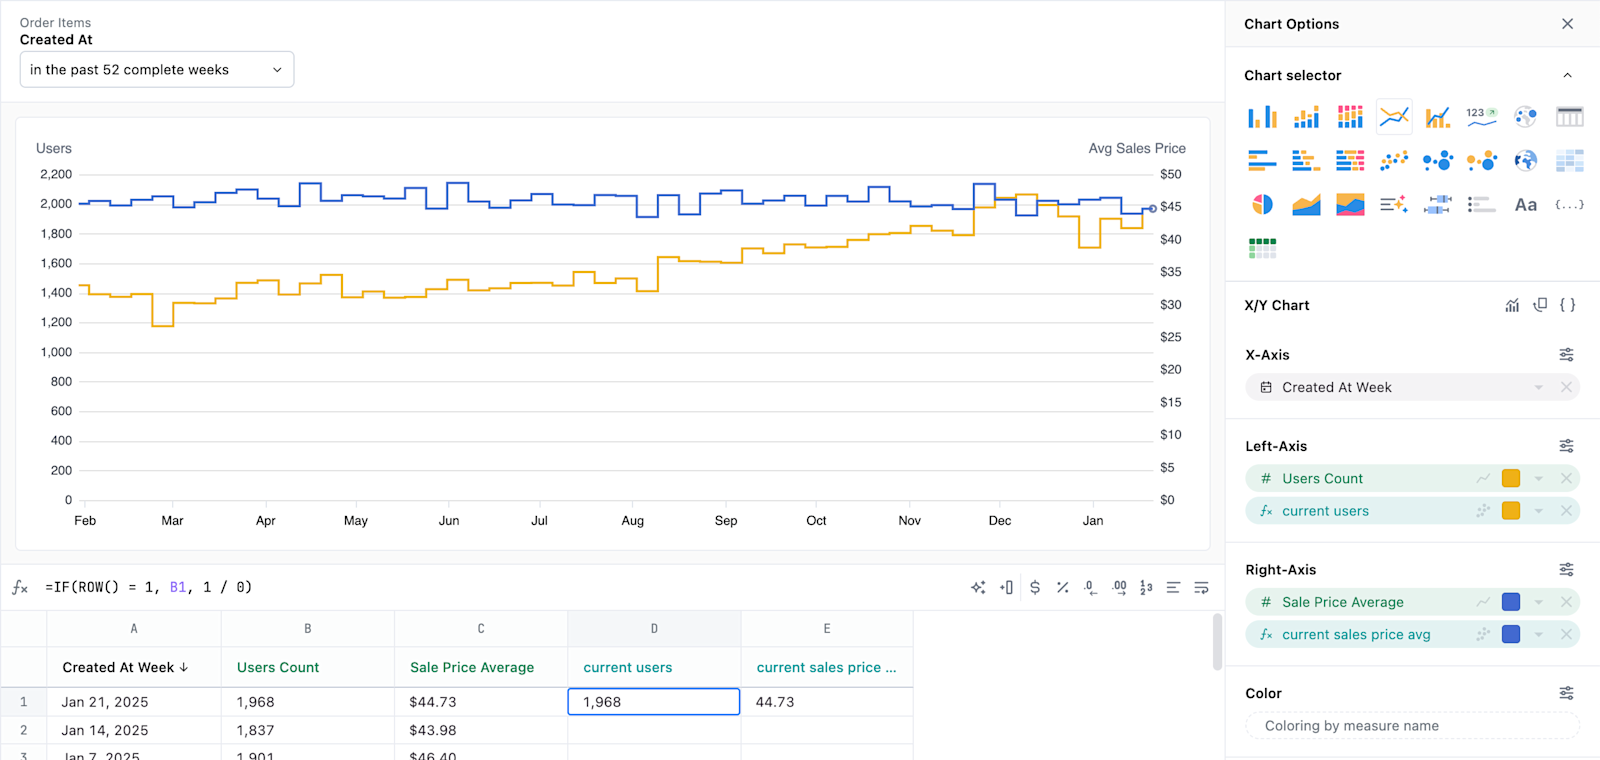Apply percent format to the column
Screen dimensions: 1600x760
1063,588
